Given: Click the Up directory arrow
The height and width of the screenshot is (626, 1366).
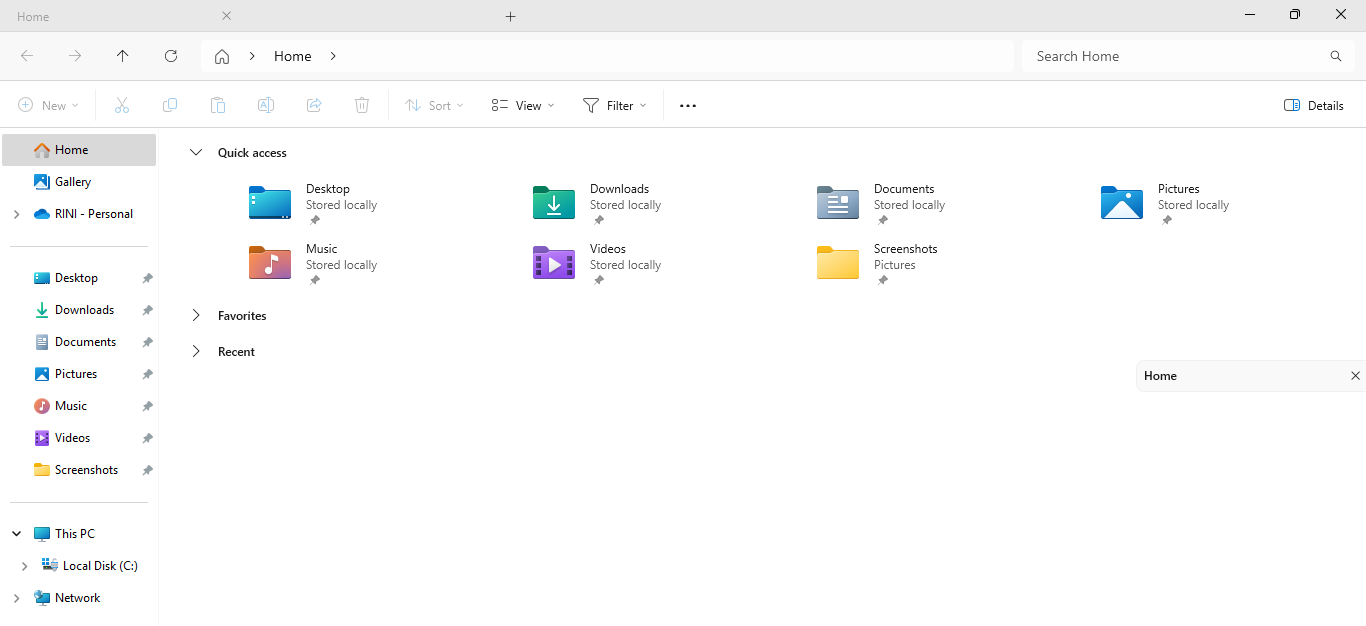Looking at the screenshot, I should point(122,56).
